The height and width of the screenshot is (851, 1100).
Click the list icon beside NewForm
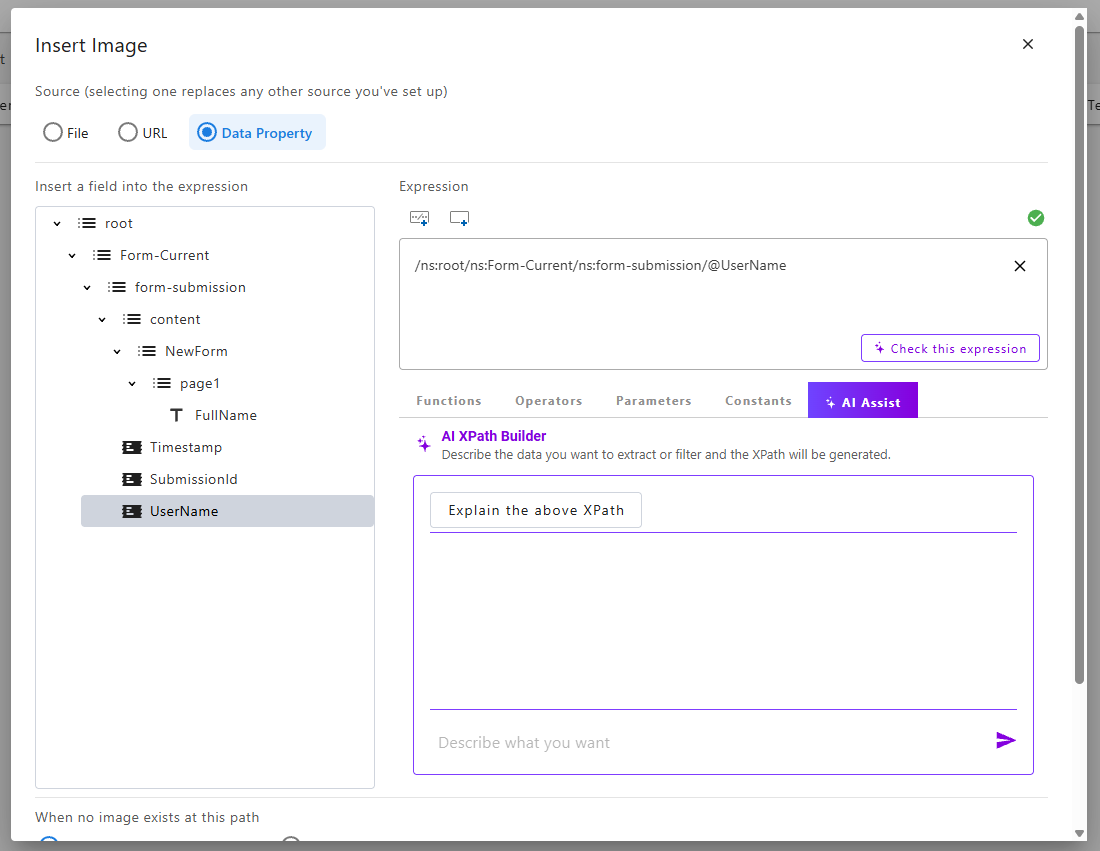tap(147, 351)
